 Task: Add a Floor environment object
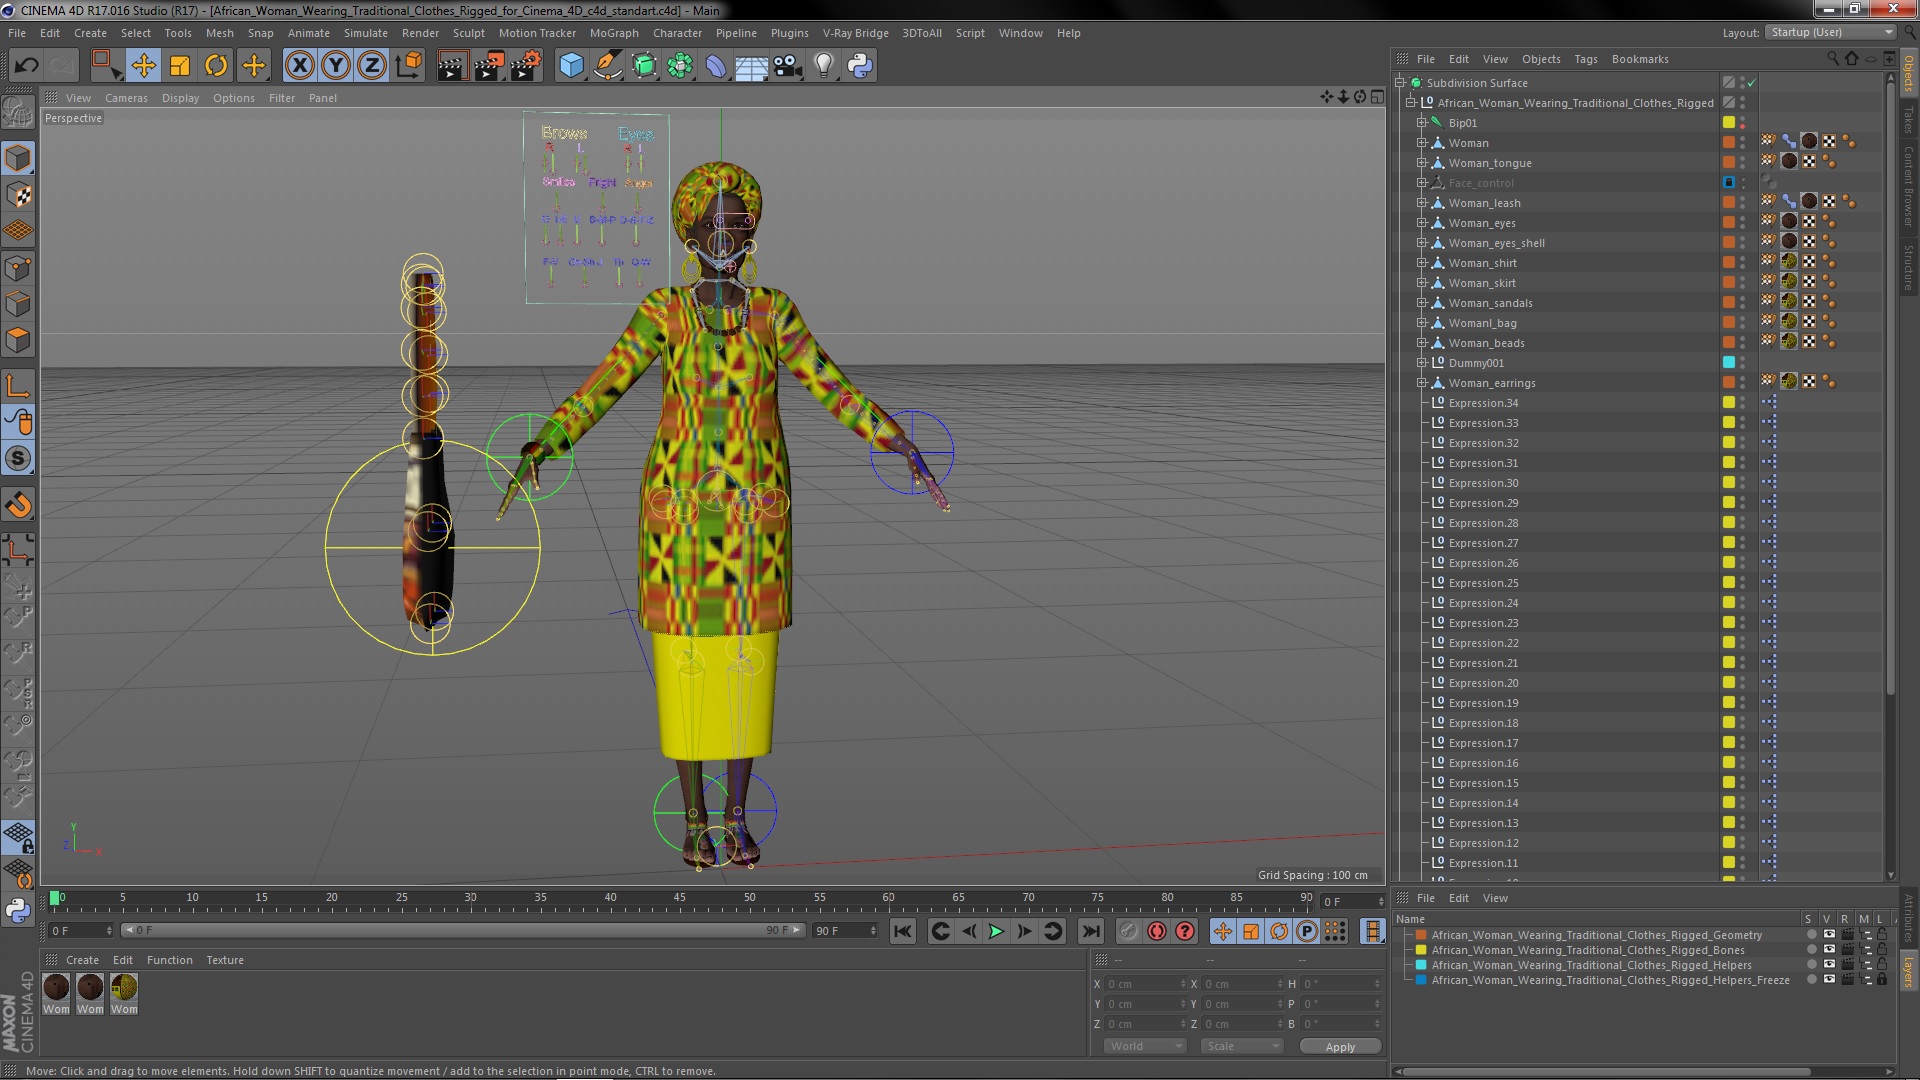752,66
